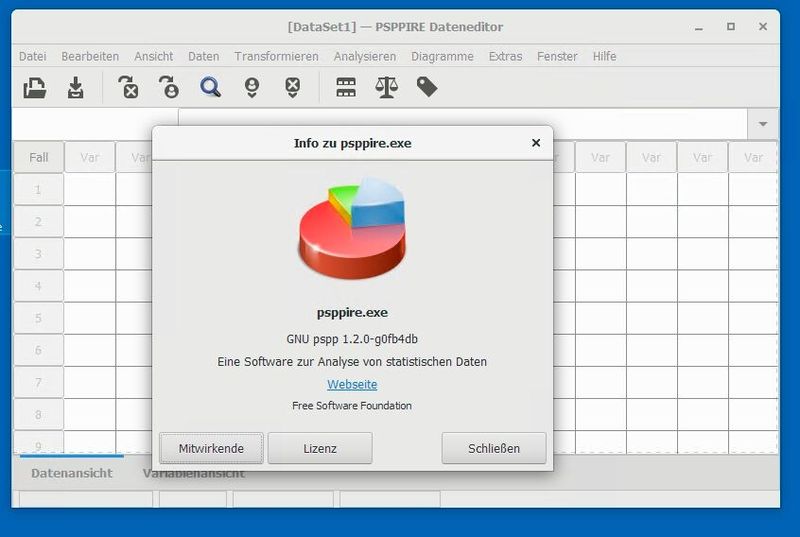
Task: Open a data file via toolbar icon
Action: 35,87
